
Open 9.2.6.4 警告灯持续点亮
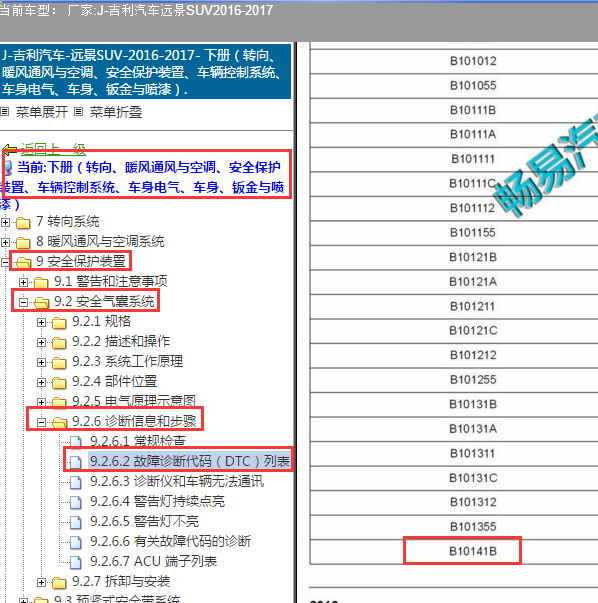tap(157, 501)
